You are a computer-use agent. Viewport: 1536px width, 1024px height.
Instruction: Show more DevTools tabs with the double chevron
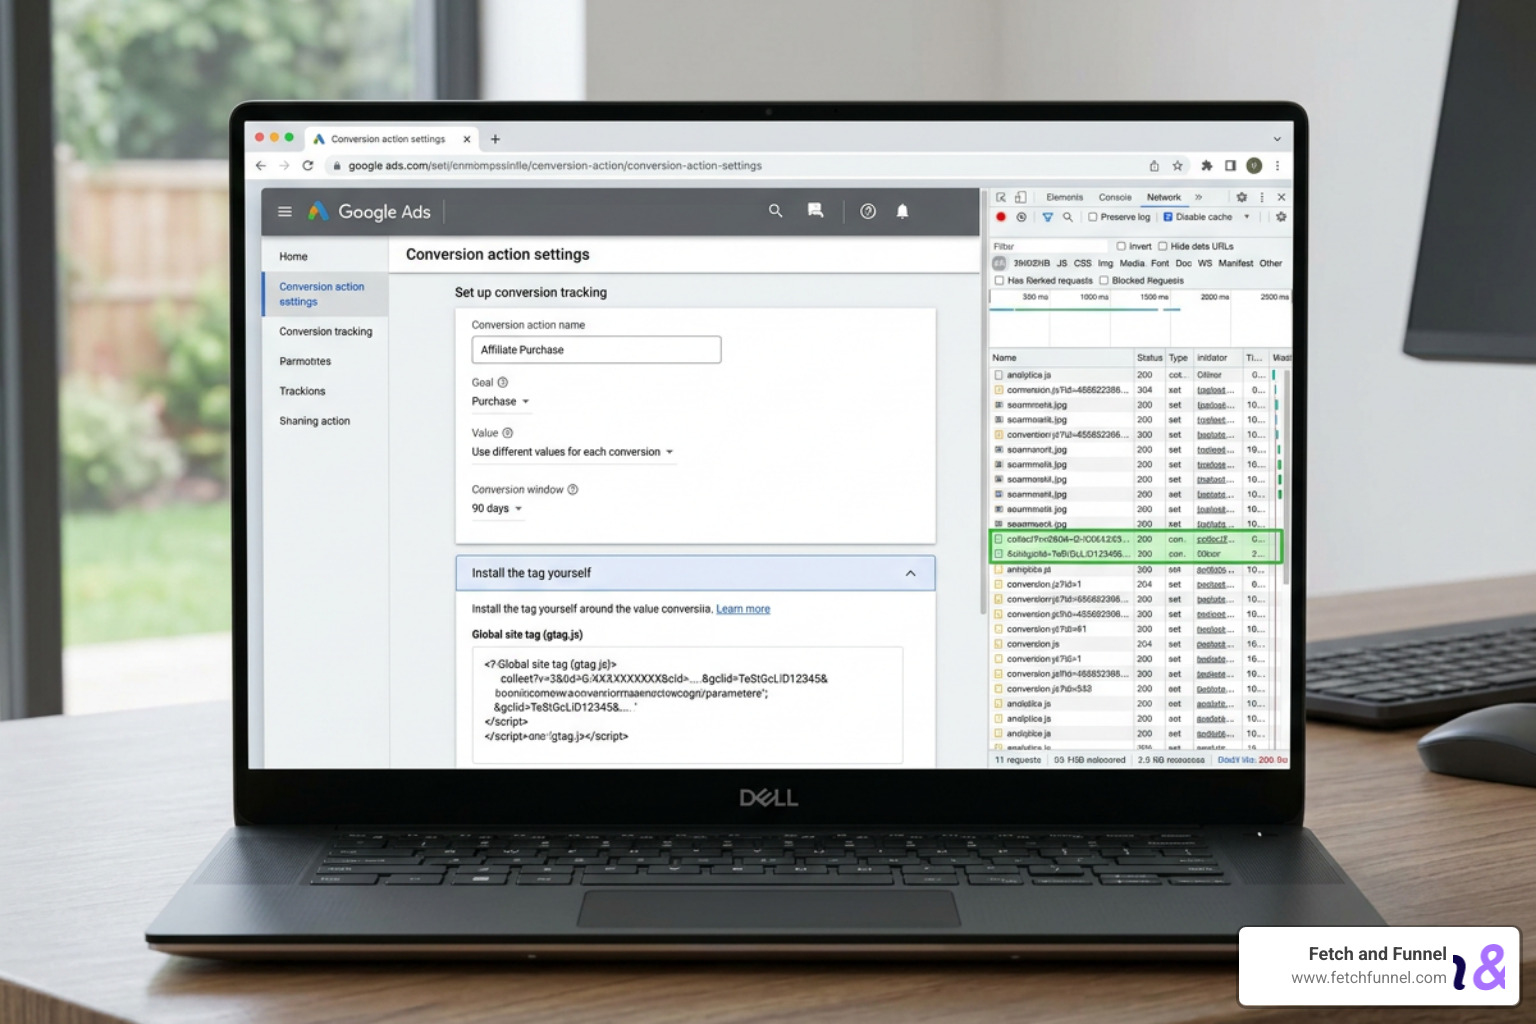point(1198,197)
